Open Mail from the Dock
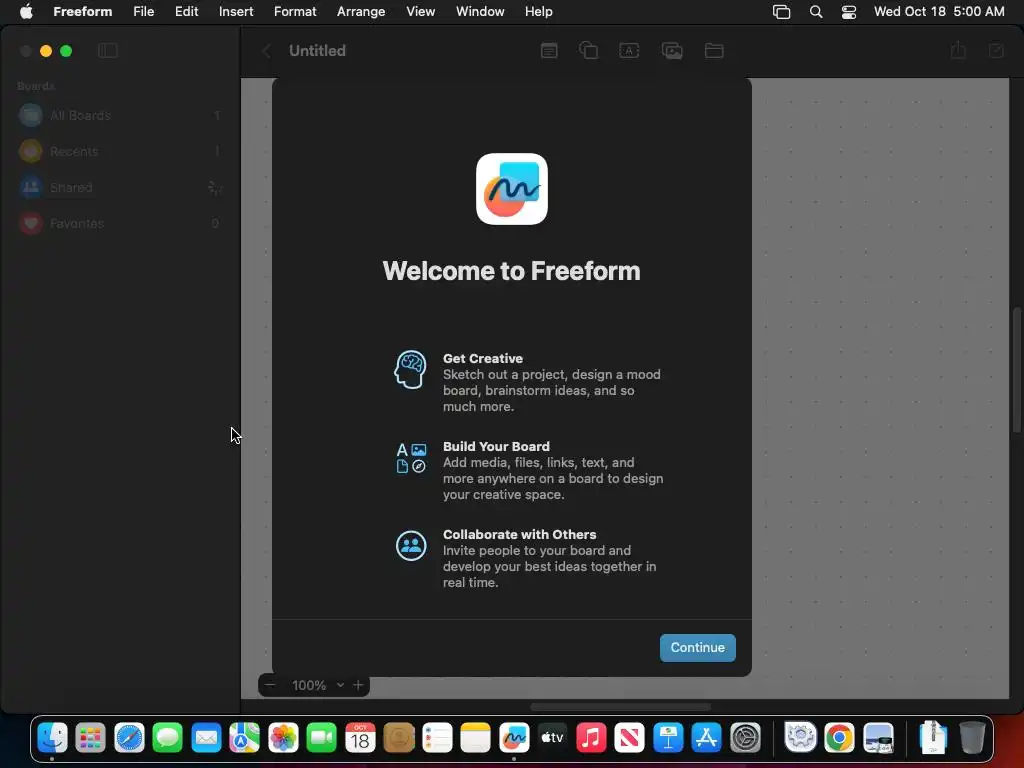 206,738
